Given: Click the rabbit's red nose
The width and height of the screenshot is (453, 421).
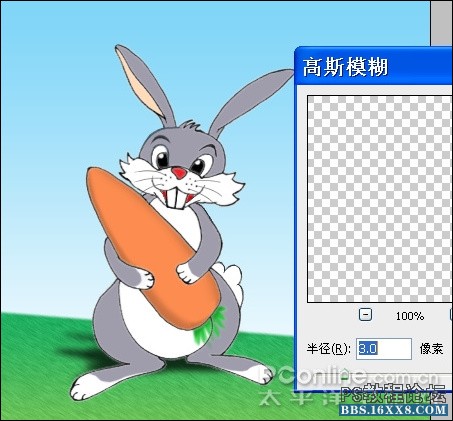Looking at the screenshot, I should point(179,173).
